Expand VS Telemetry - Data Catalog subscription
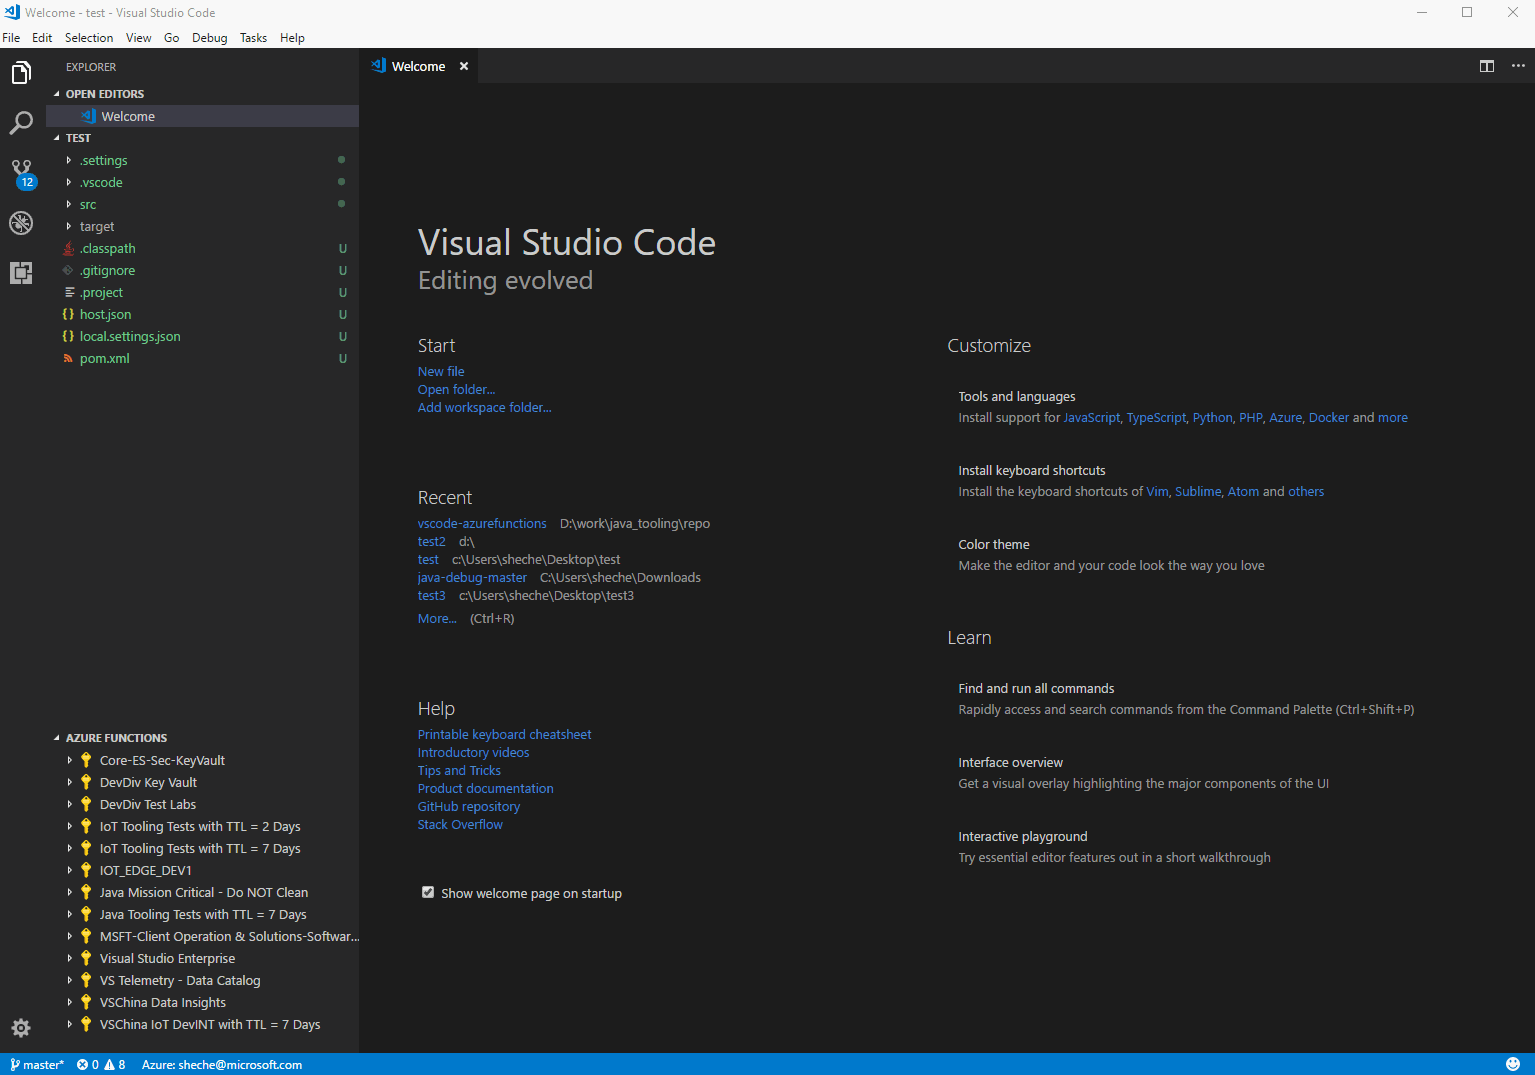 [70, 980]
